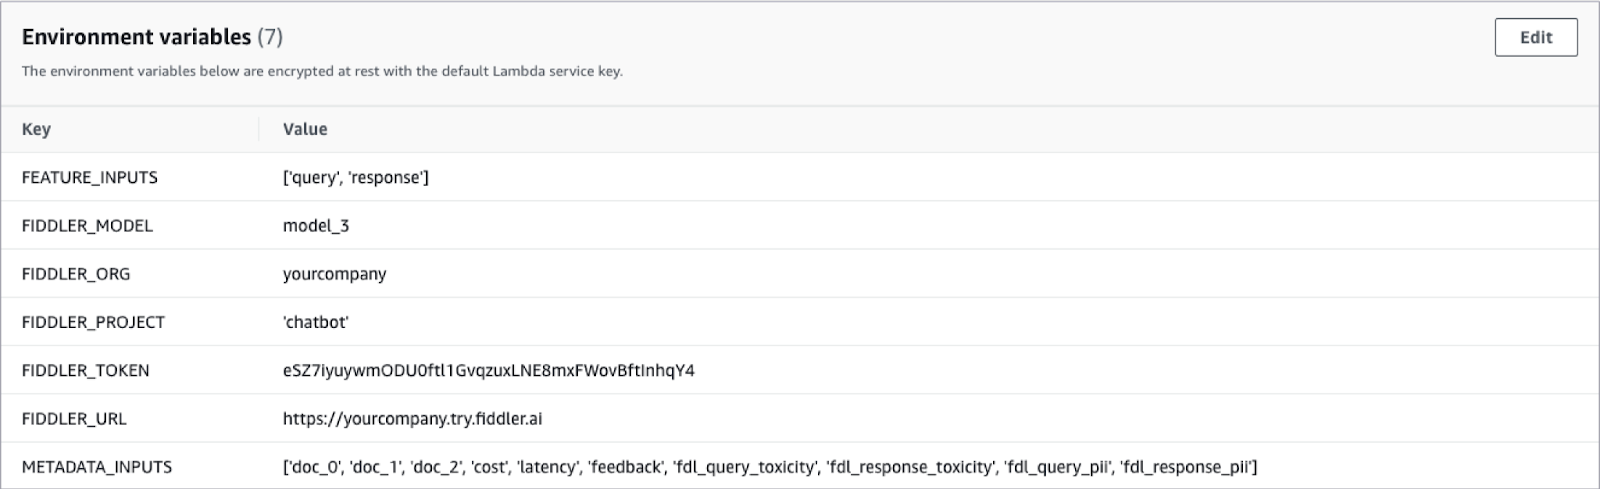Click the ['query', 'response'] value

[x=356, y=177]
